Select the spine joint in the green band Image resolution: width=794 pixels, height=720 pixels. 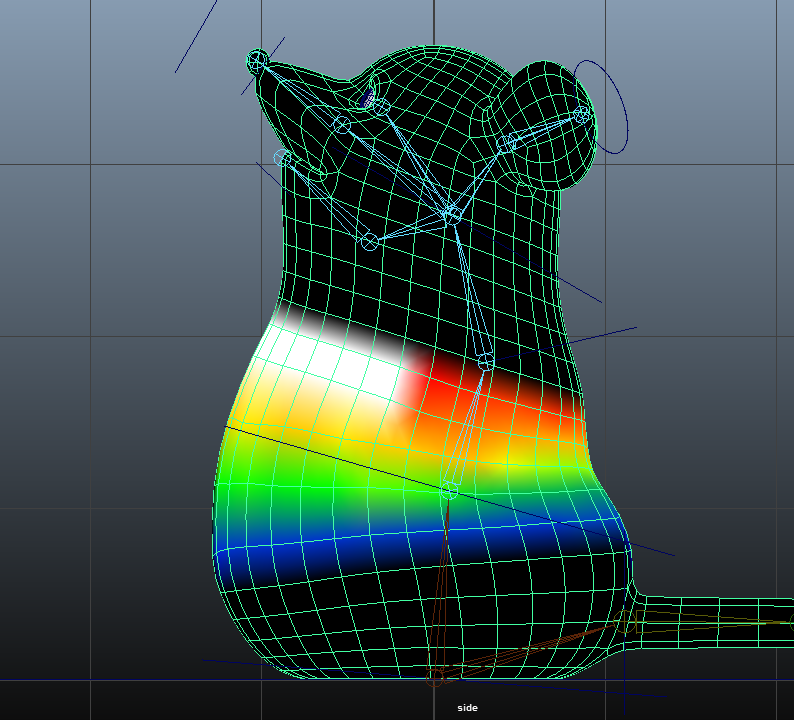[x=449, y=489]
